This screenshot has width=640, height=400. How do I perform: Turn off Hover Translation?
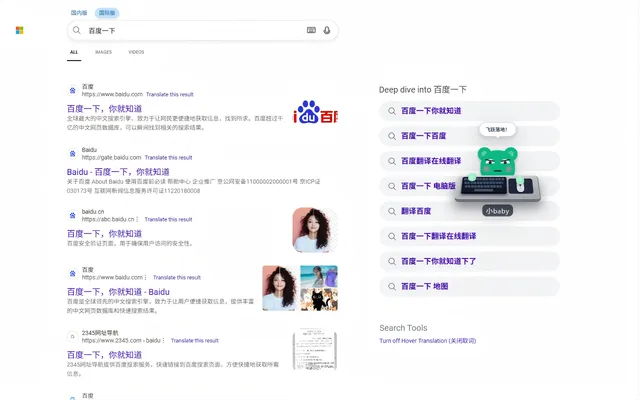427,340
